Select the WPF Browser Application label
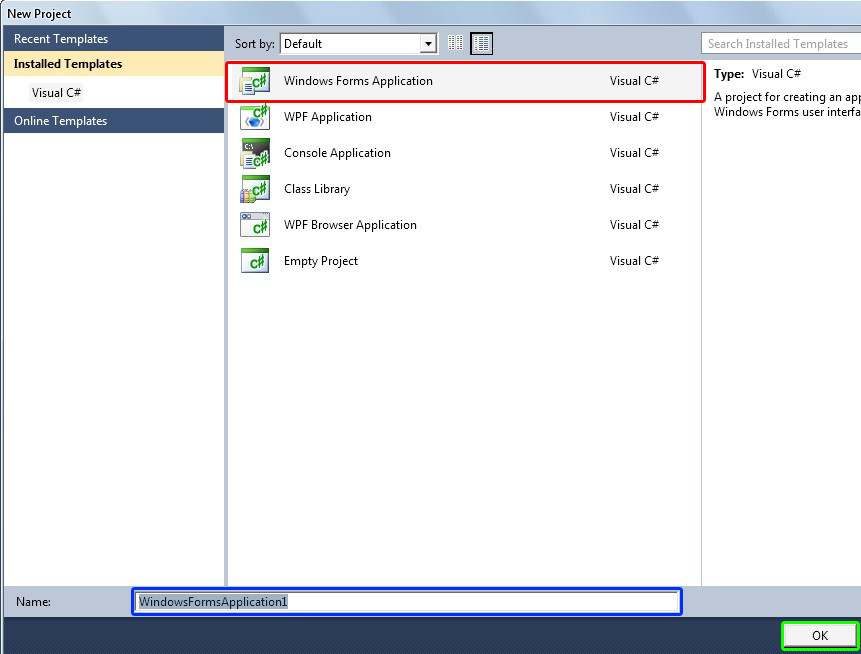This screenshot has width=861, height=654. [350, 225]
